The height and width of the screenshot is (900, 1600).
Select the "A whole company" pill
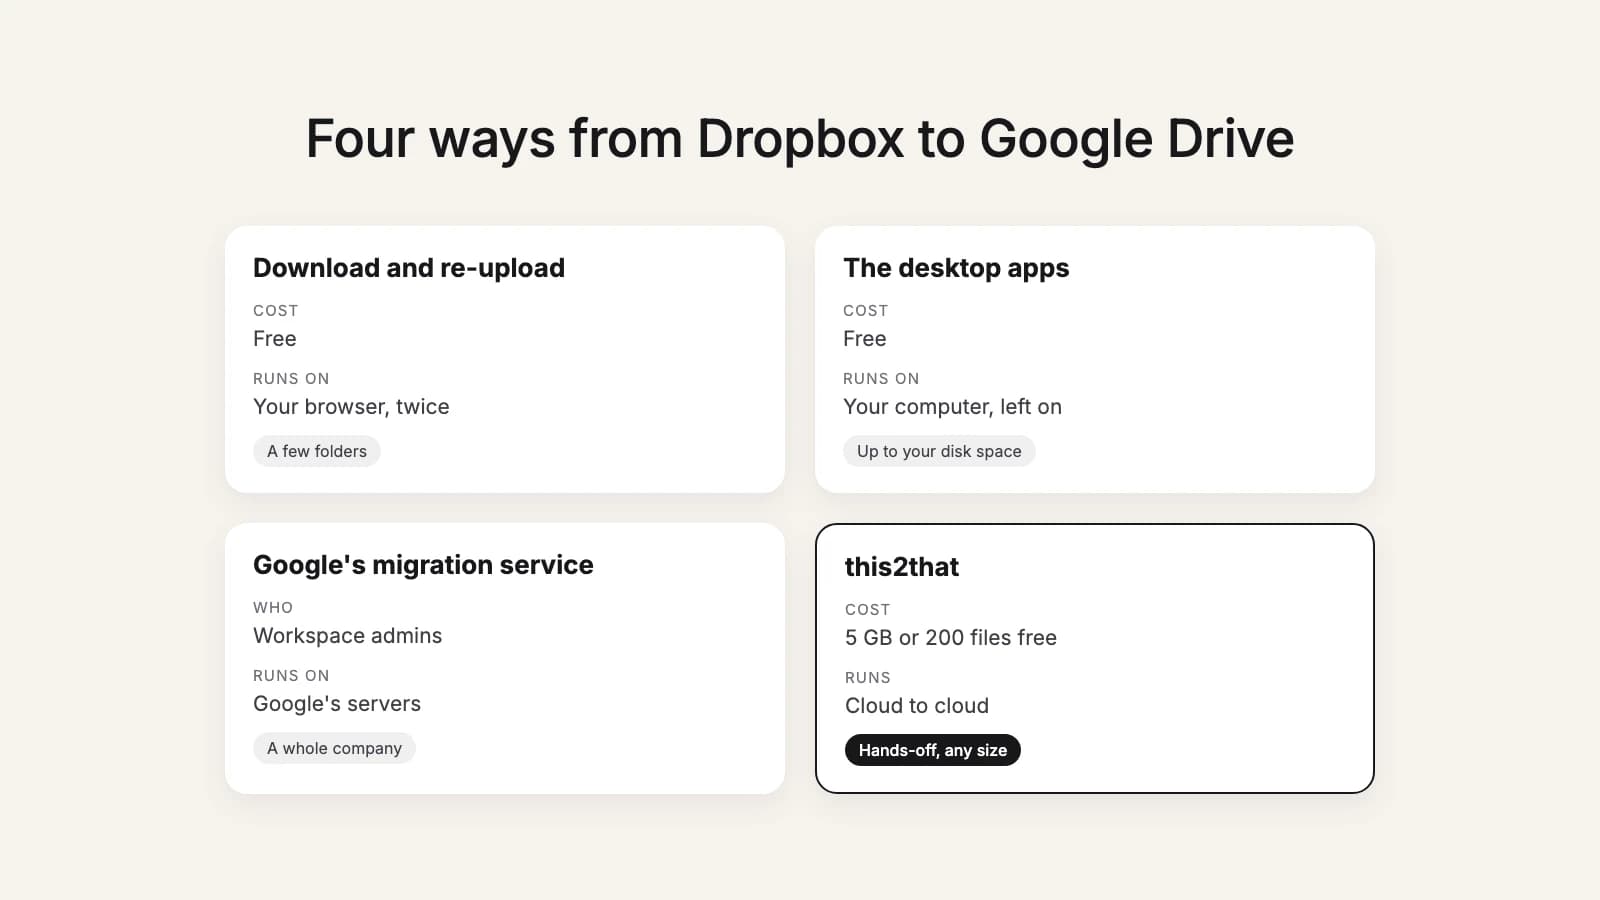(x=334, y=748)
